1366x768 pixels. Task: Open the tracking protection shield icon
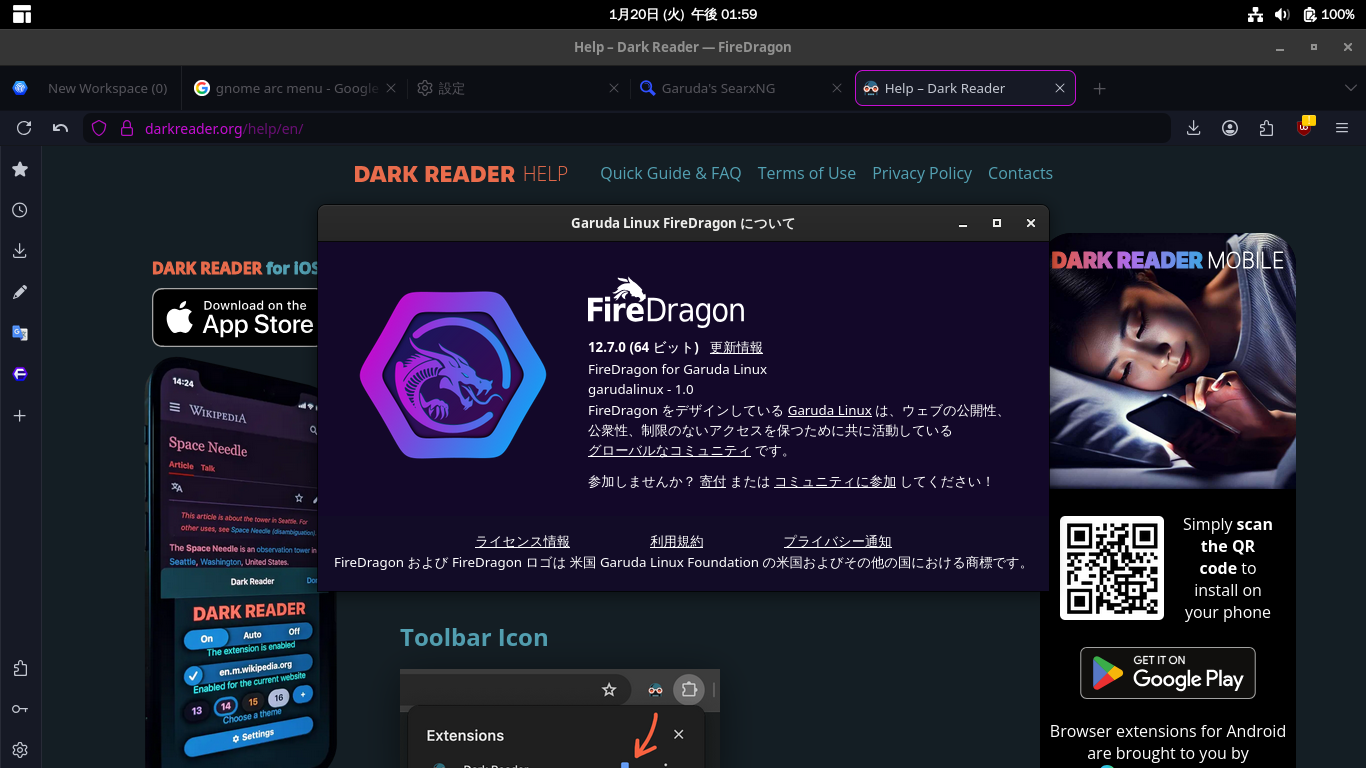pyautogui.click(x=99, y=128)
